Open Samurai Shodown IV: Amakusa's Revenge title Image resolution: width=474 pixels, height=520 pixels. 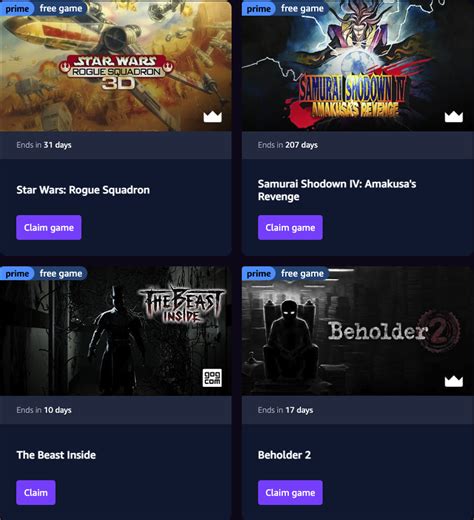337,190
